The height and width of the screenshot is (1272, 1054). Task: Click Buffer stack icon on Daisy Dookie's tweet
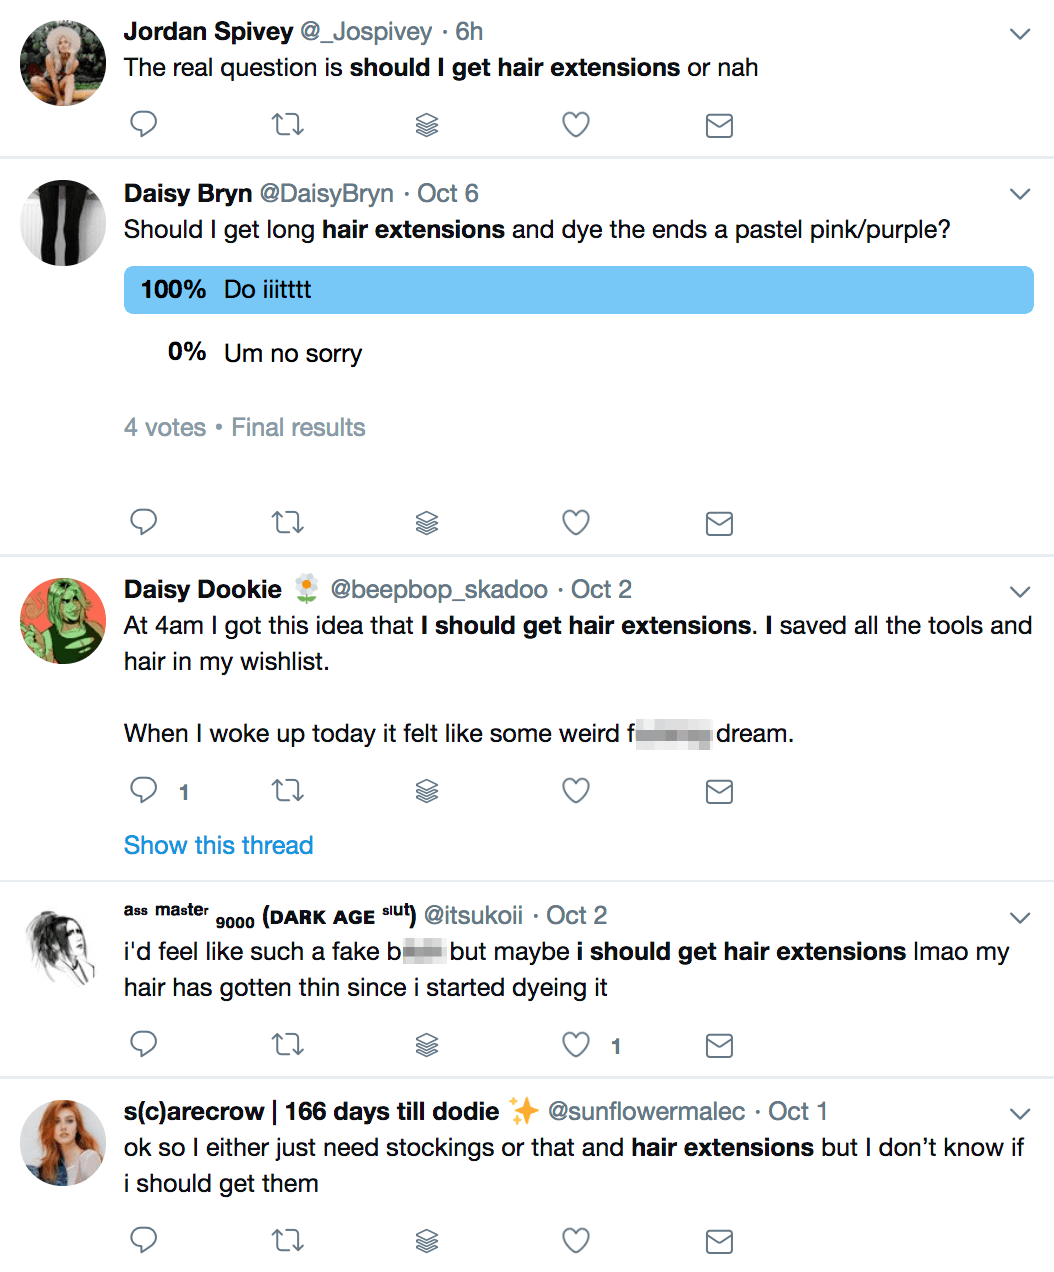[x=427, y=791]
